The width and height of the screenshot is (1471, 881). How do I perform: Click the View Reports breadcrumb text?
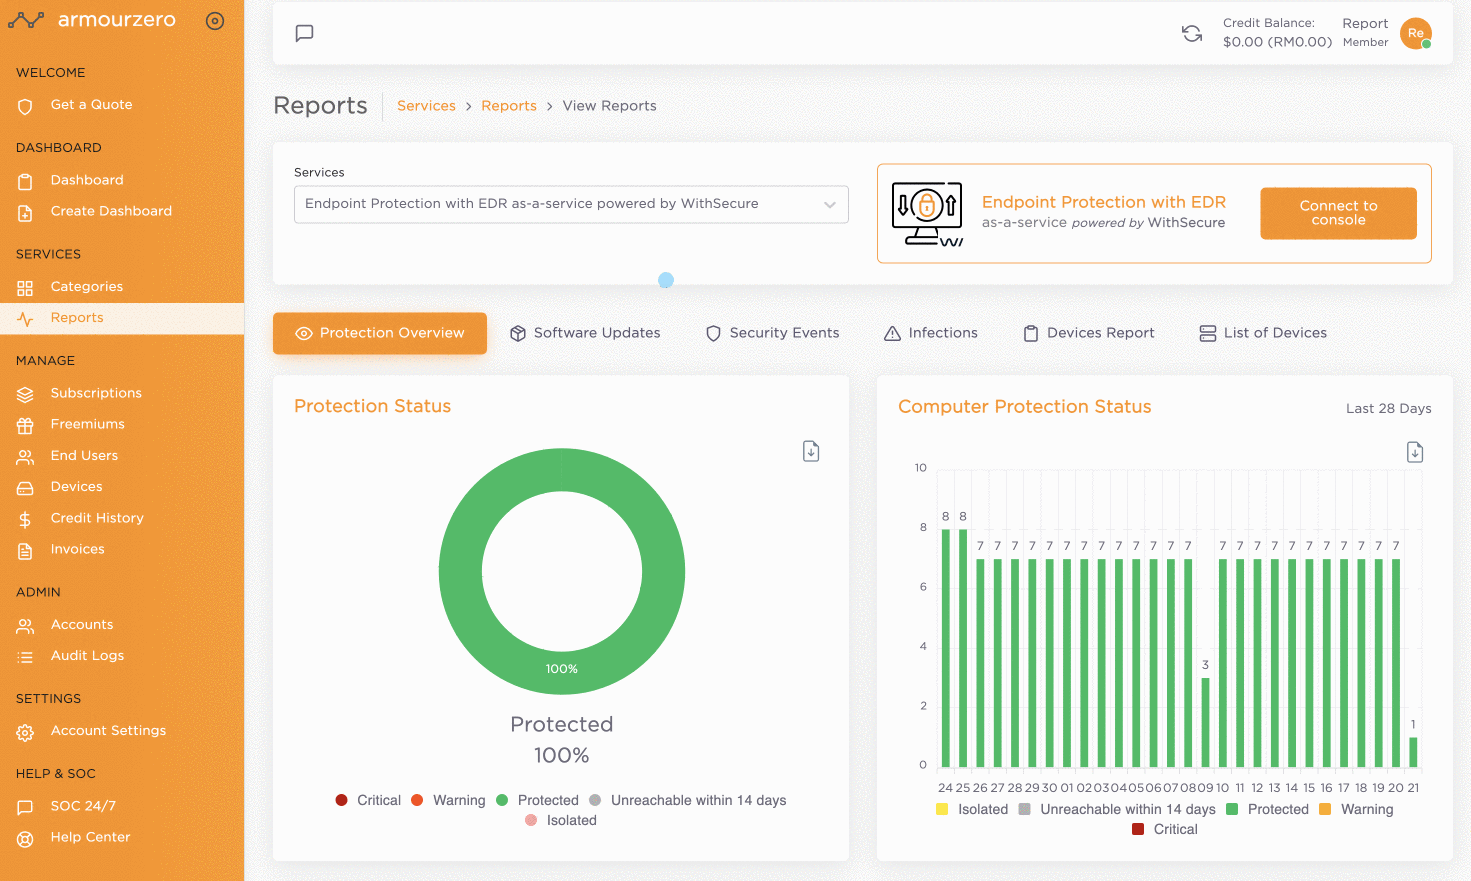[609, 106]
